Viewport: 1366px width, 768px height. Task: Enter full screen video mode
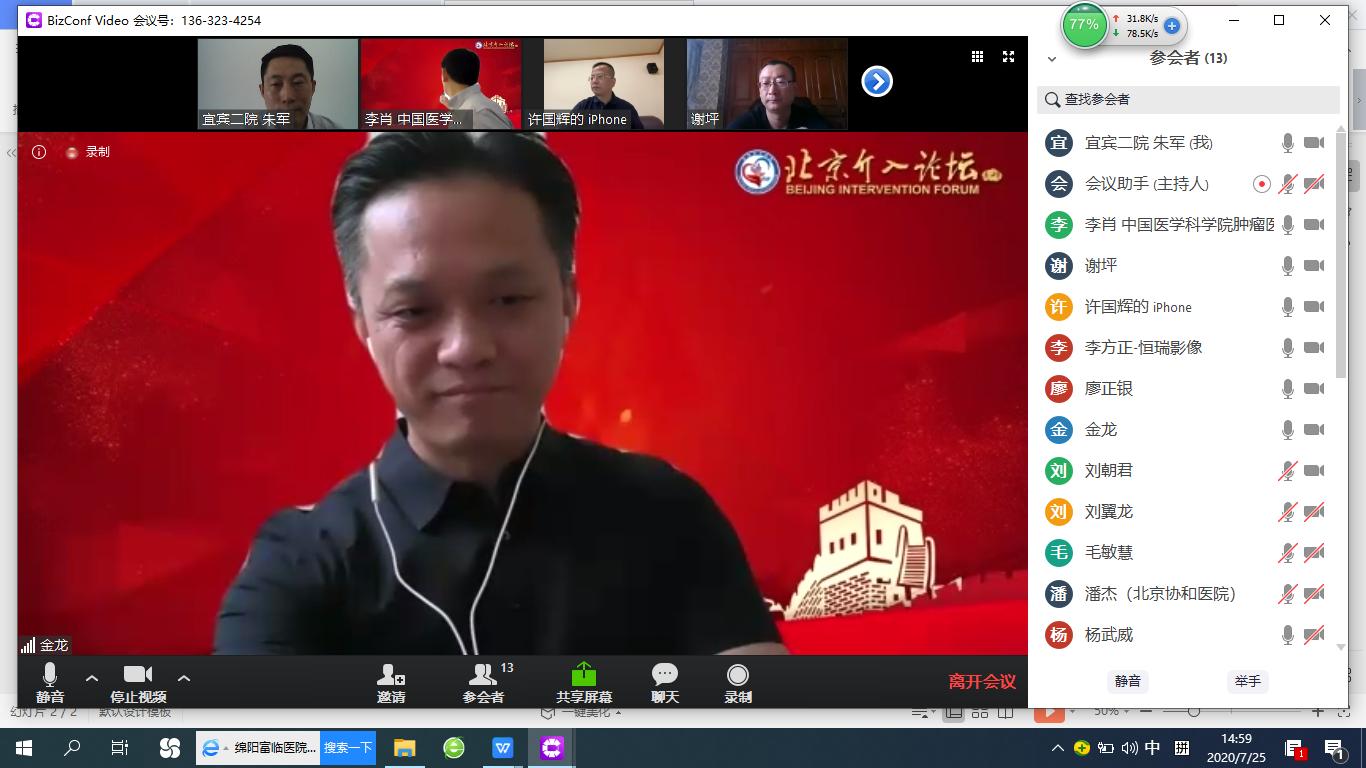(x=1009, y=57)
